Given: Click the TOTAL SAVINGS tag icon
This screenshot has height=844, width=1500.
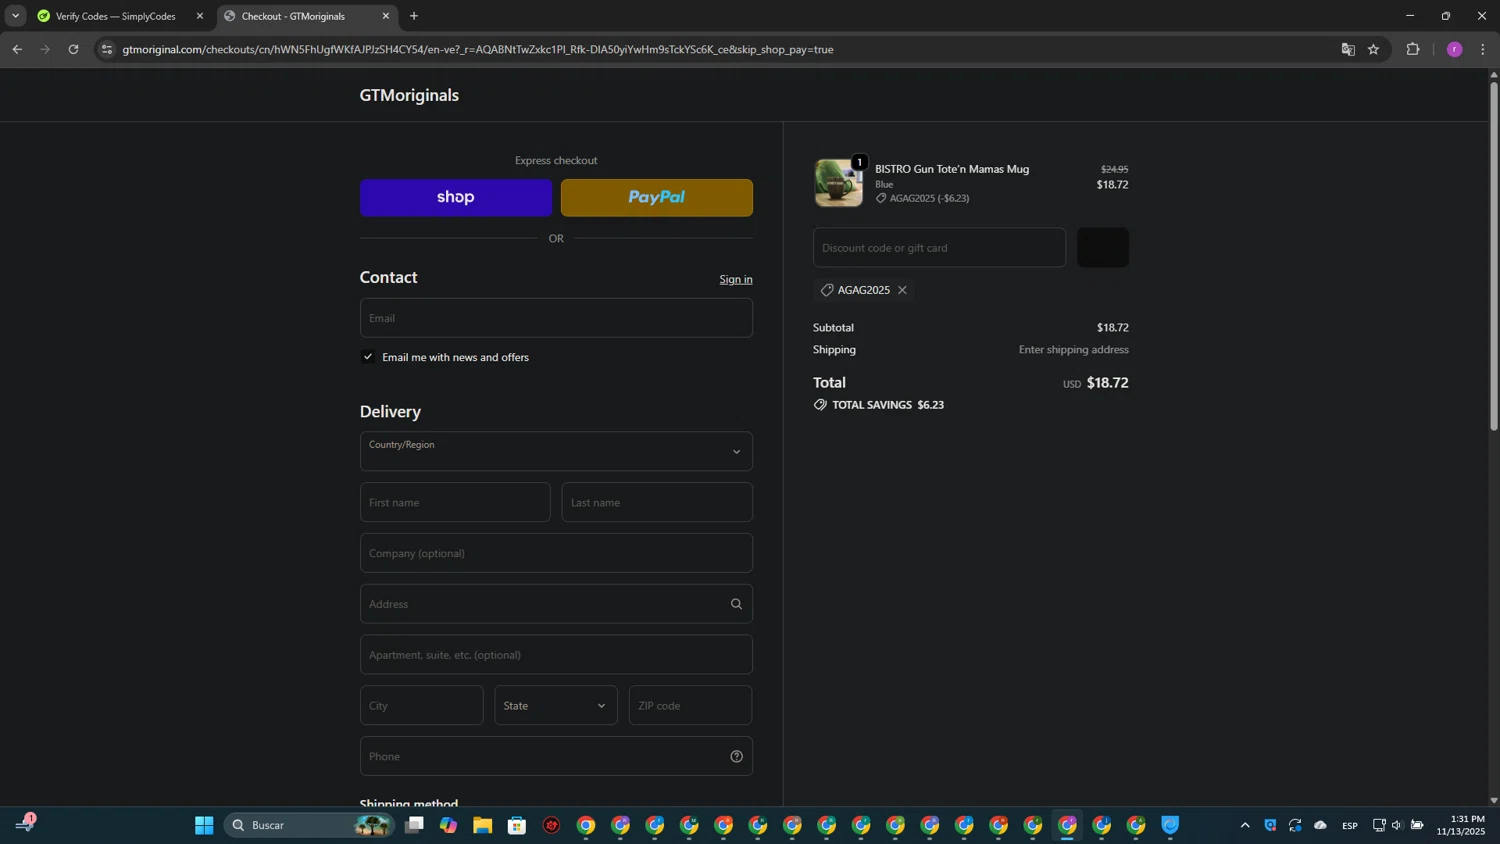Looking at the screenshot, I should tap(820, 405).
